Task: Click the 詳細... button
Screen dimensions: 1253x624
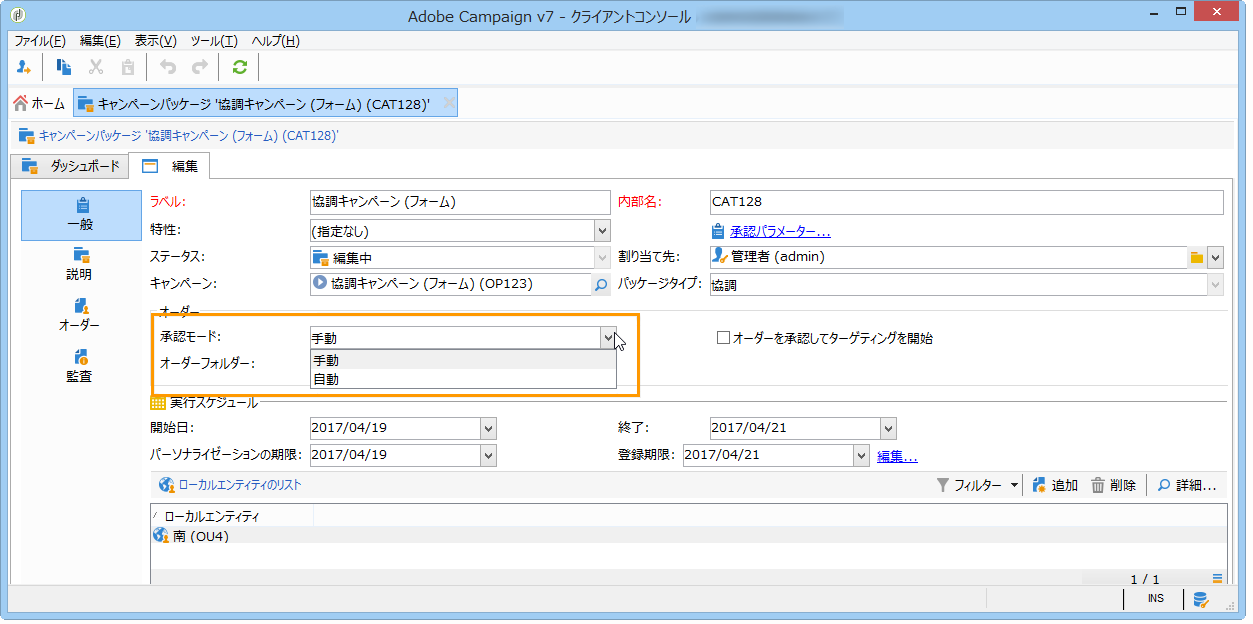Action: (x=1187, y=485)
